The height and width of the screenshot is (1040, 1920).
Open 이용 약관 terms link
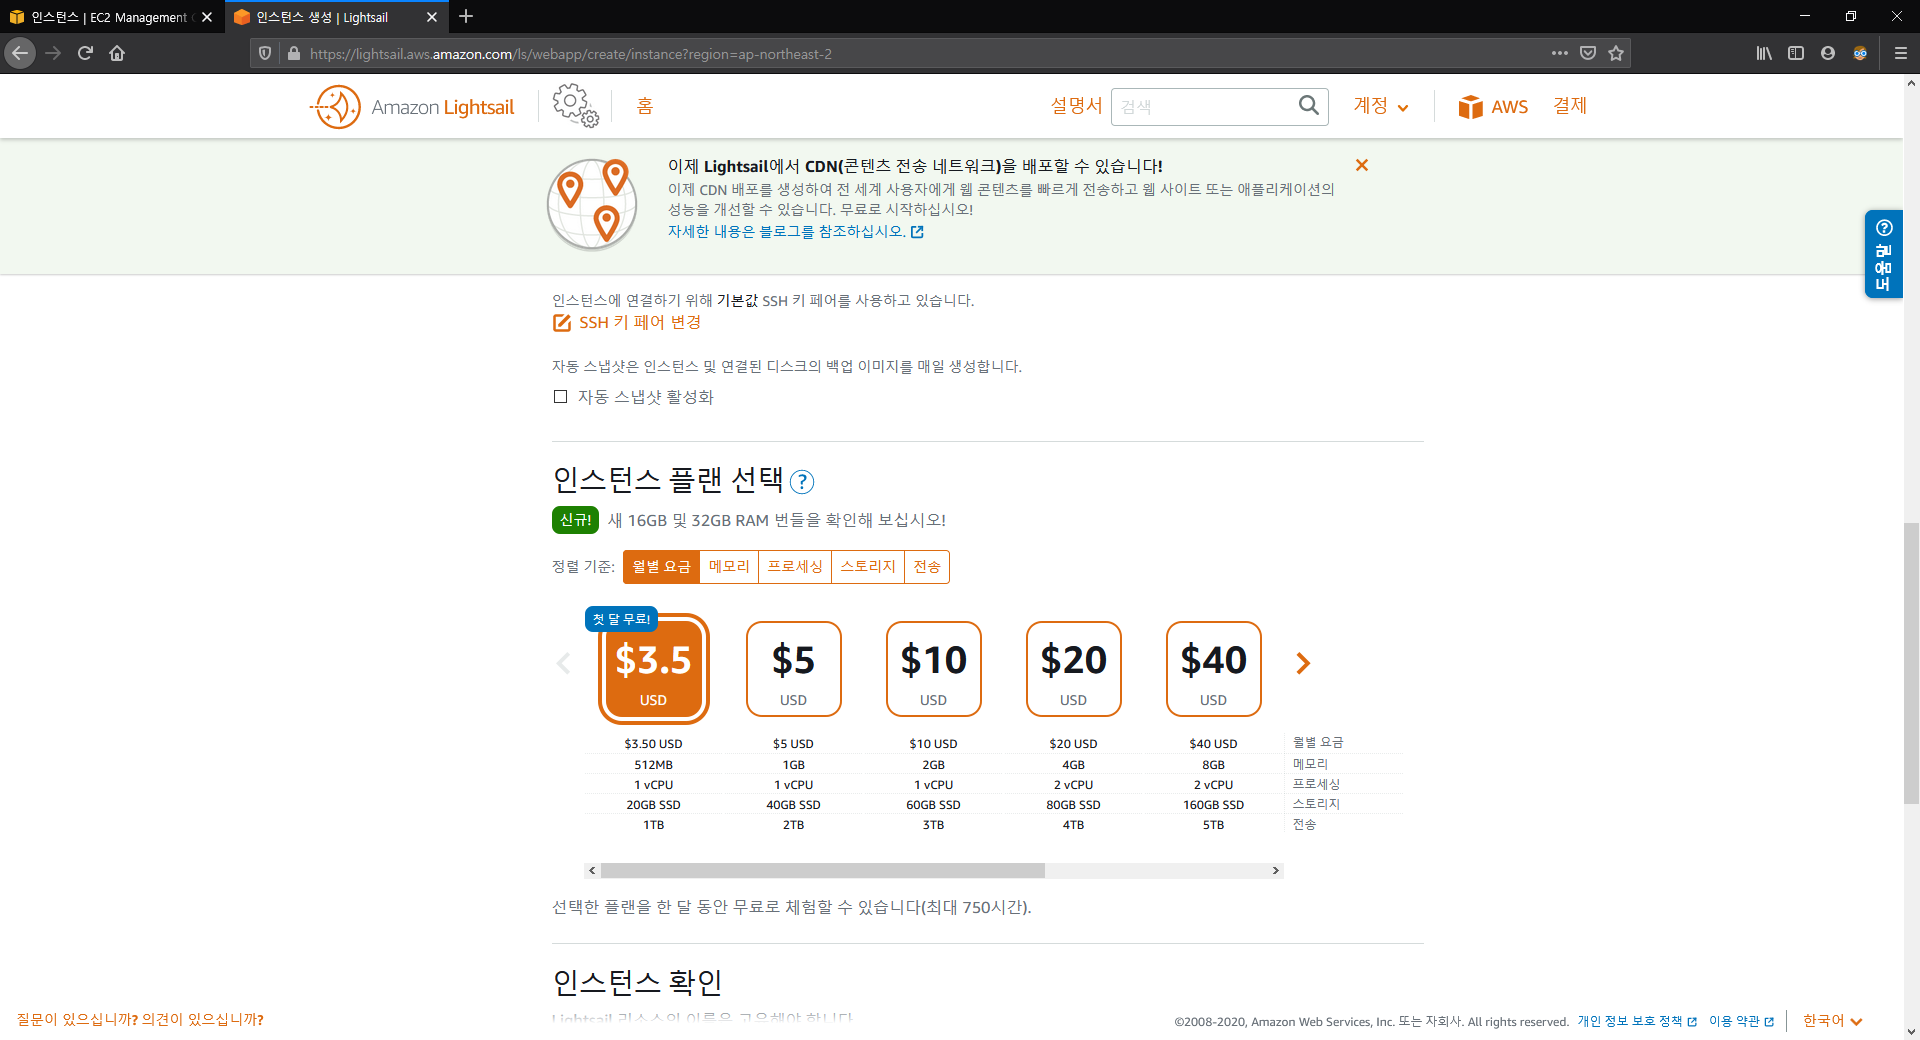click(x=1741, y=1021)
